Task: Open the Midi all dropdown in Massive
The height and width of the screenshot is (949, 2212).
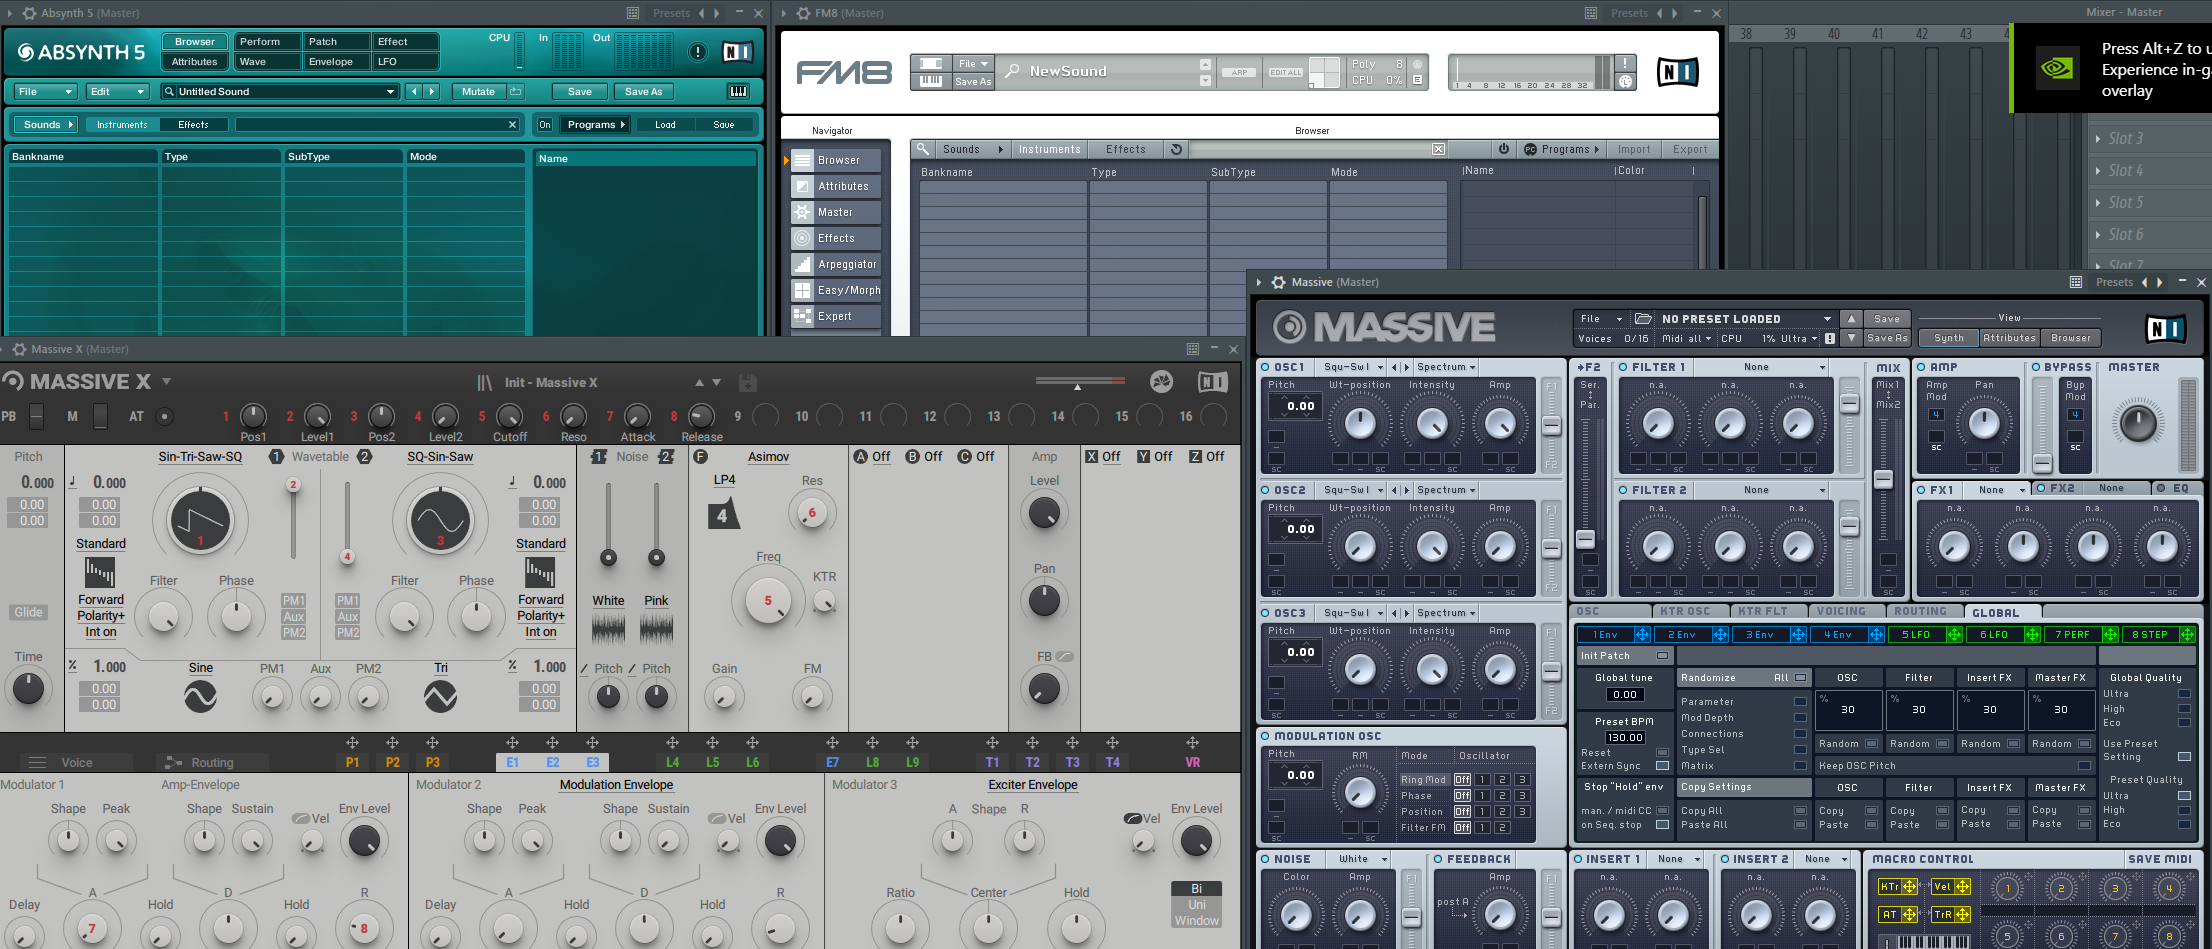Action: coord(1687,338)
